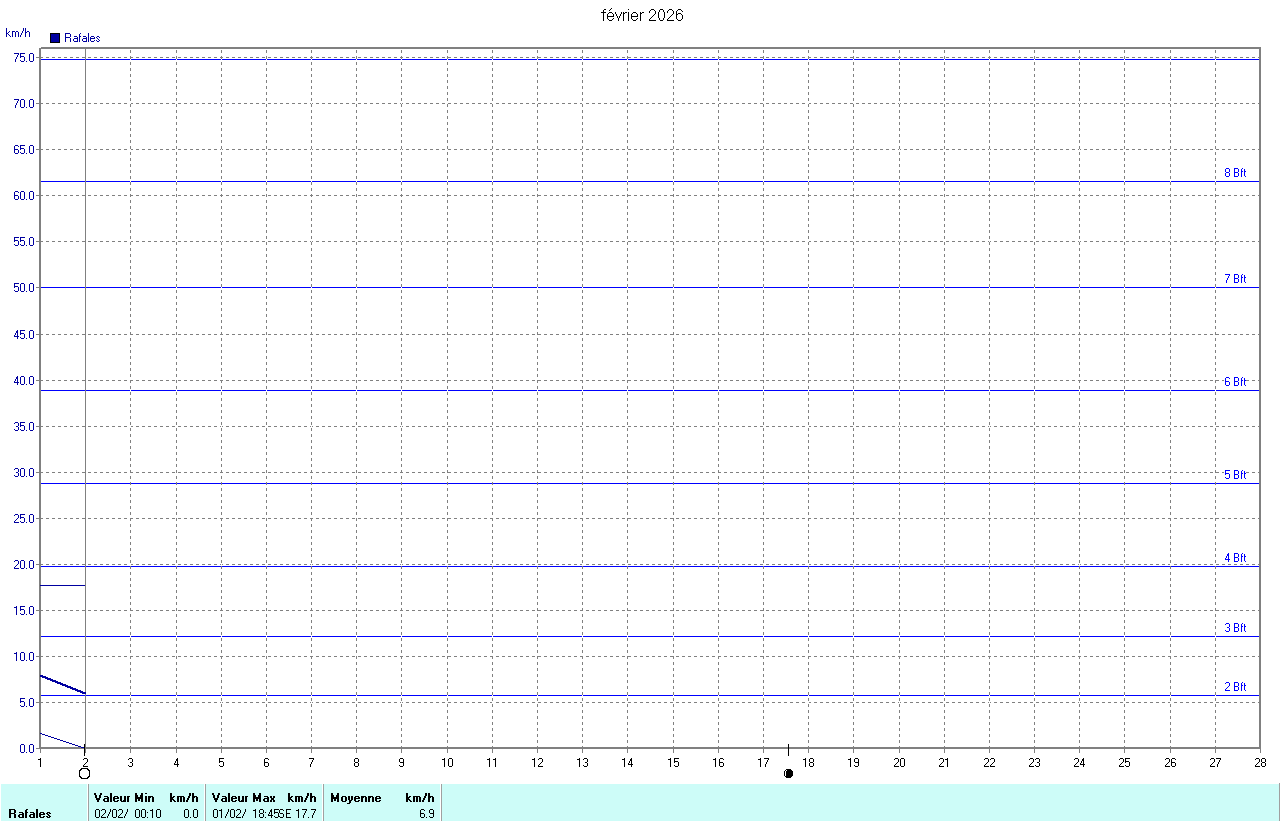Click the new moon icon near day 17
Viewport: 1280px width, 821px height.
coord(788,773)
